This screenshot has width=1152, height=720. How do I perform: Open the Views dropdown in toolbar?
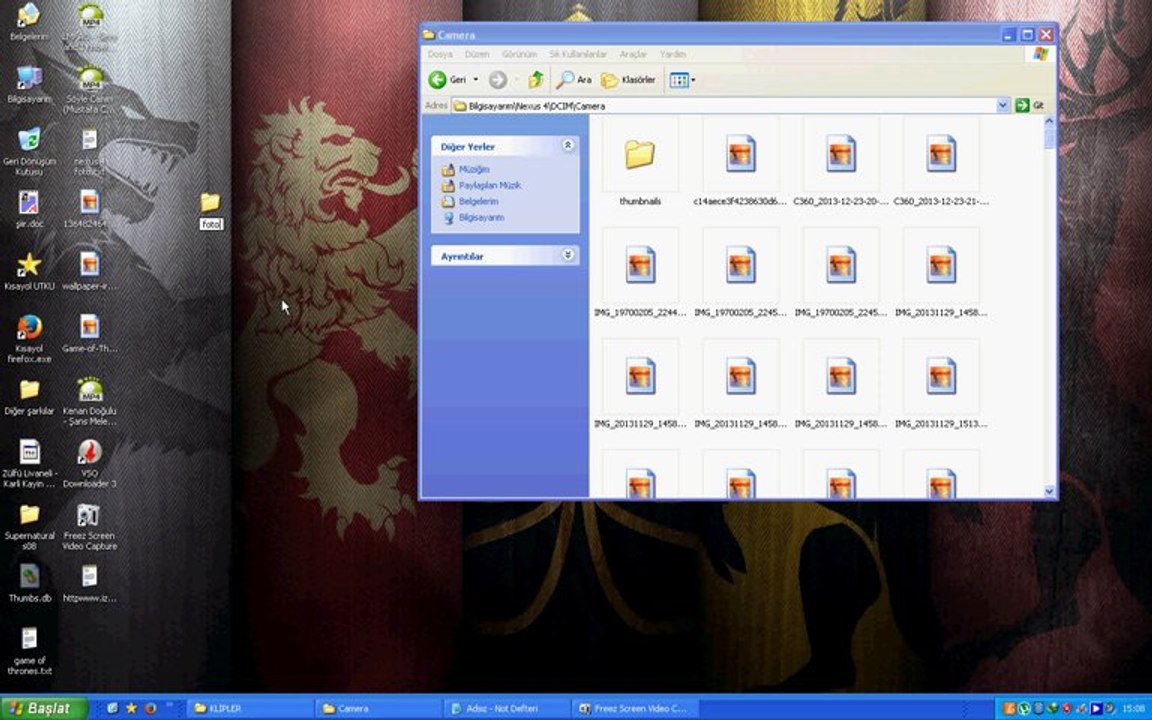point(682,79)
